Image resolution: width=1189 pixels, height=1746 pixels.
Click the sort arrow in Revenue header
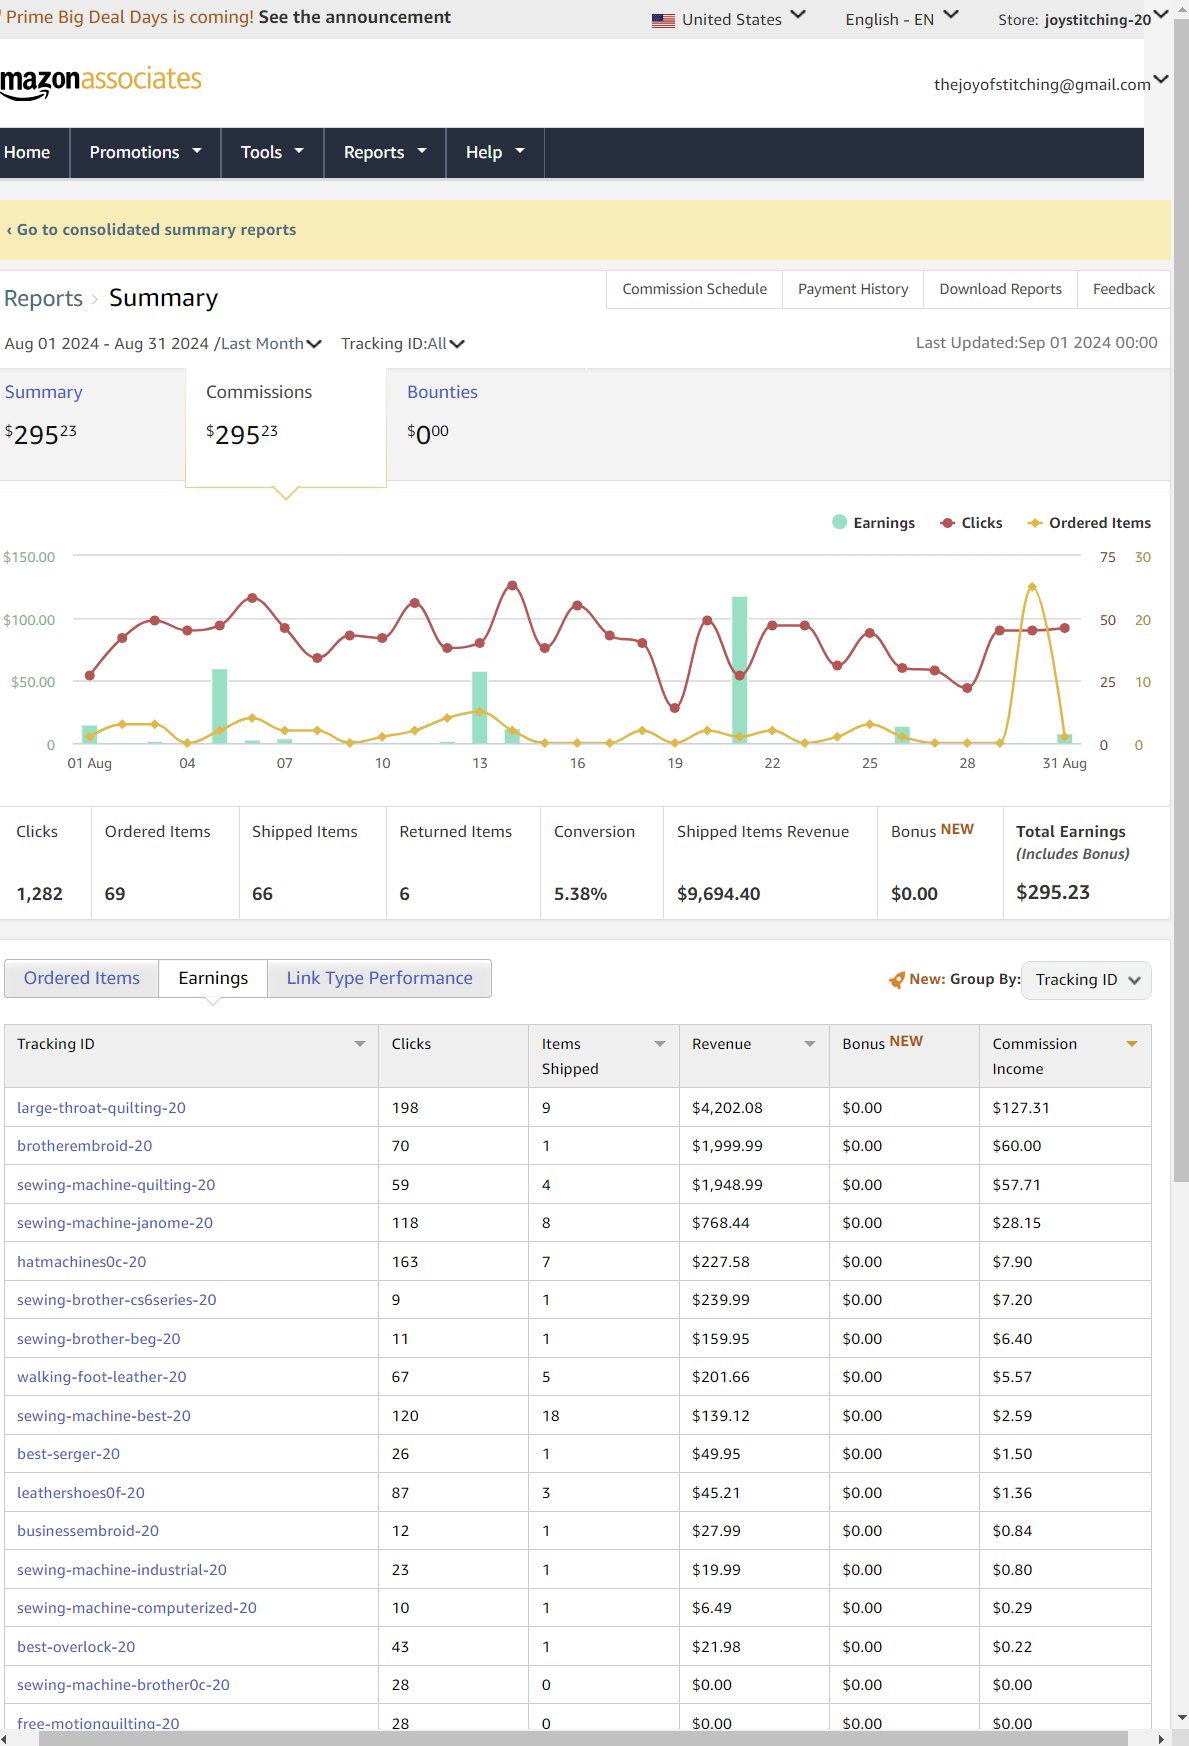(x=810, y=1044)
